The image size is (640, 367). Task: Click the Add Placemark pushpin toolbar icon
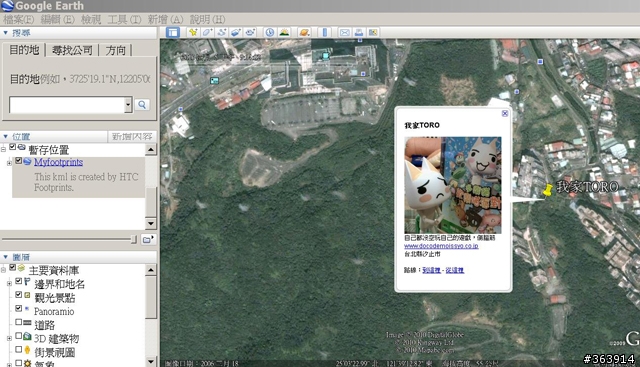(x=193, y=32)
